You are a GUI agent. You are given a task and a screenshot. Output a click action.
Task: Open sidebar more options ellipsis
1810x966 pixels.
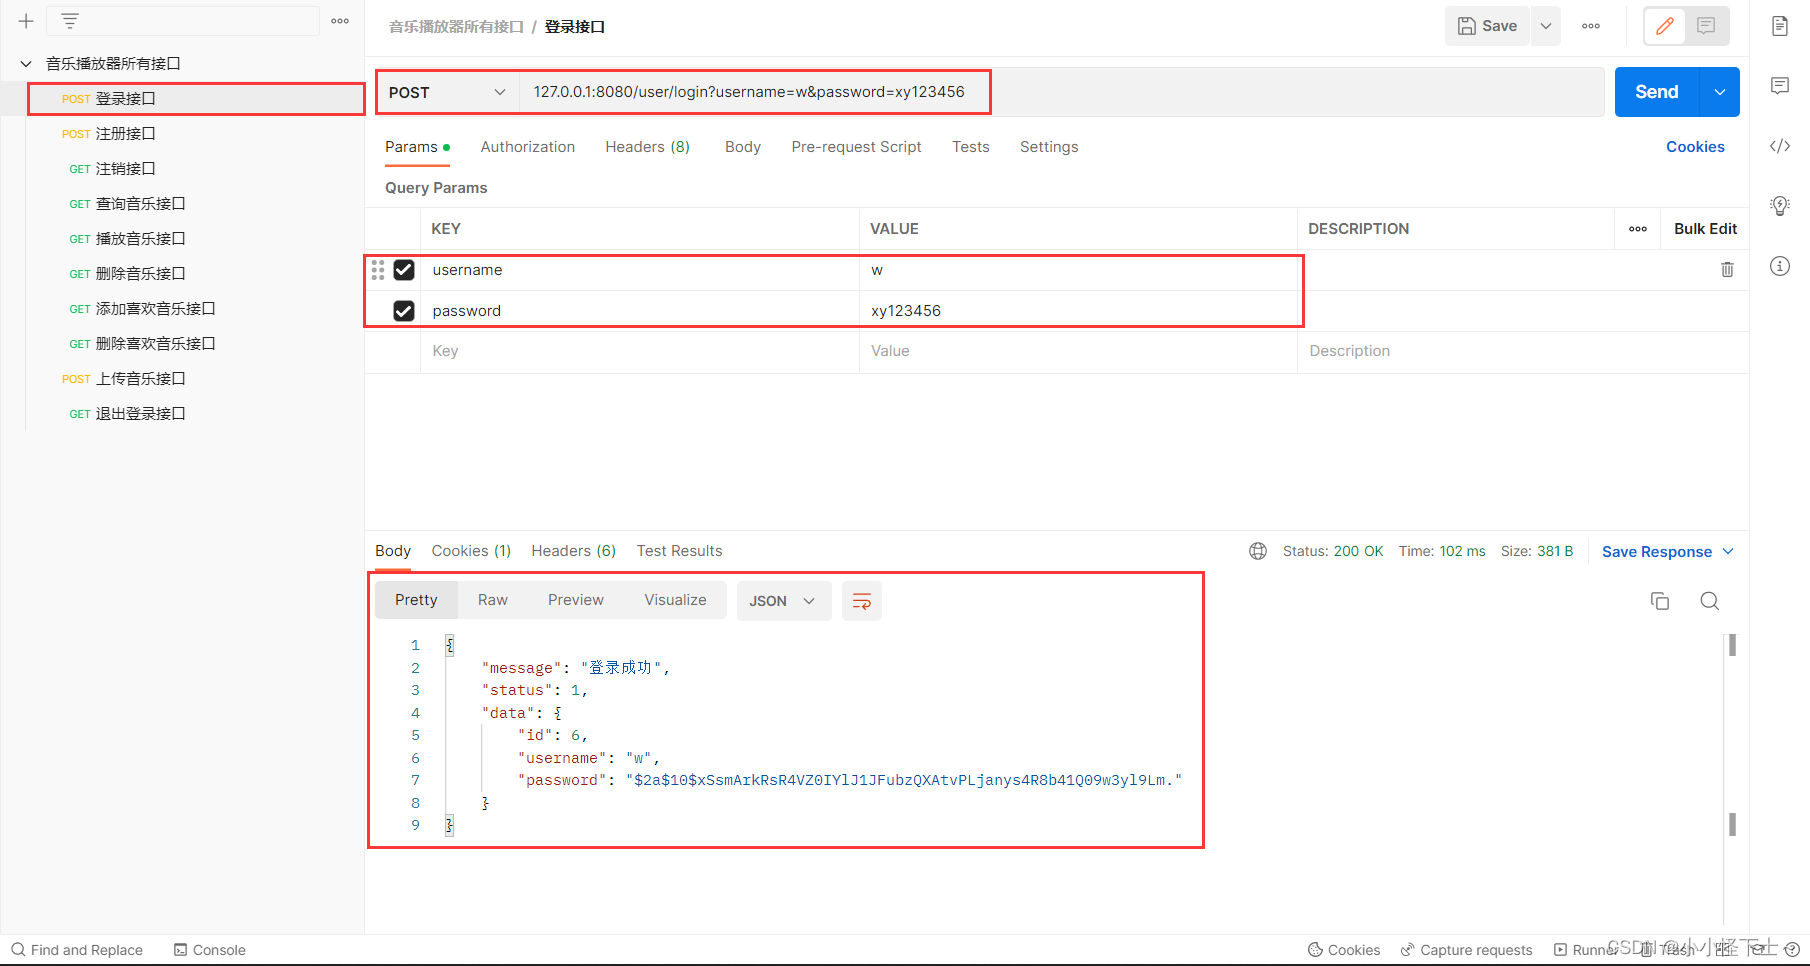[340, 21]
